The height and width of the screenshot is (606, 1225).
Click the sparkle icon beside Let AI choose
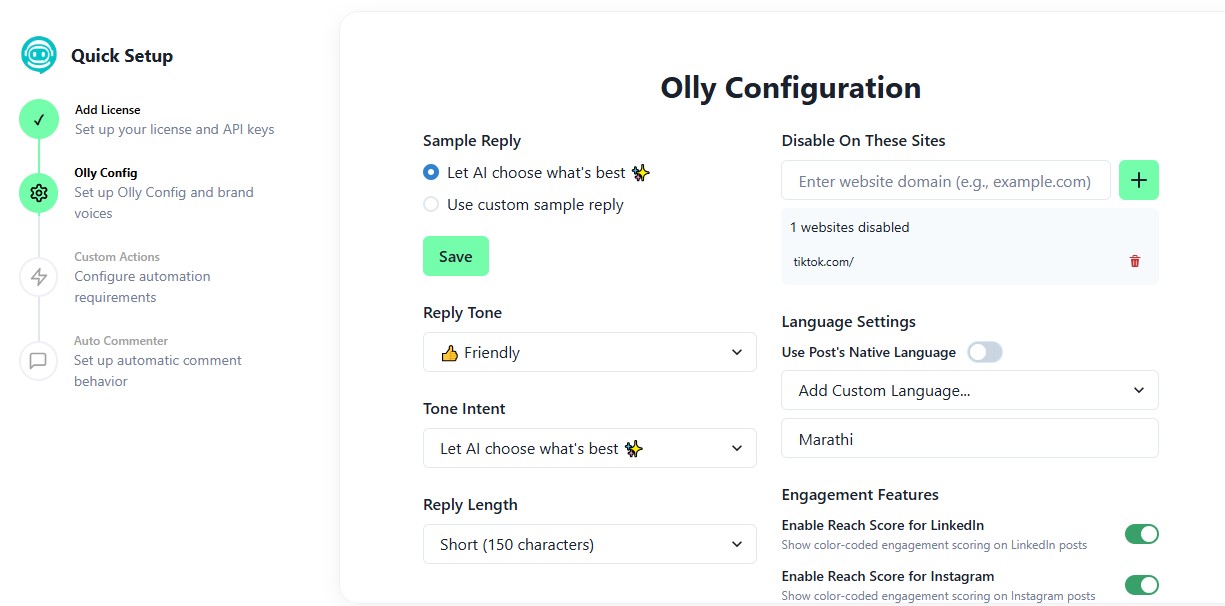(641, 172)
